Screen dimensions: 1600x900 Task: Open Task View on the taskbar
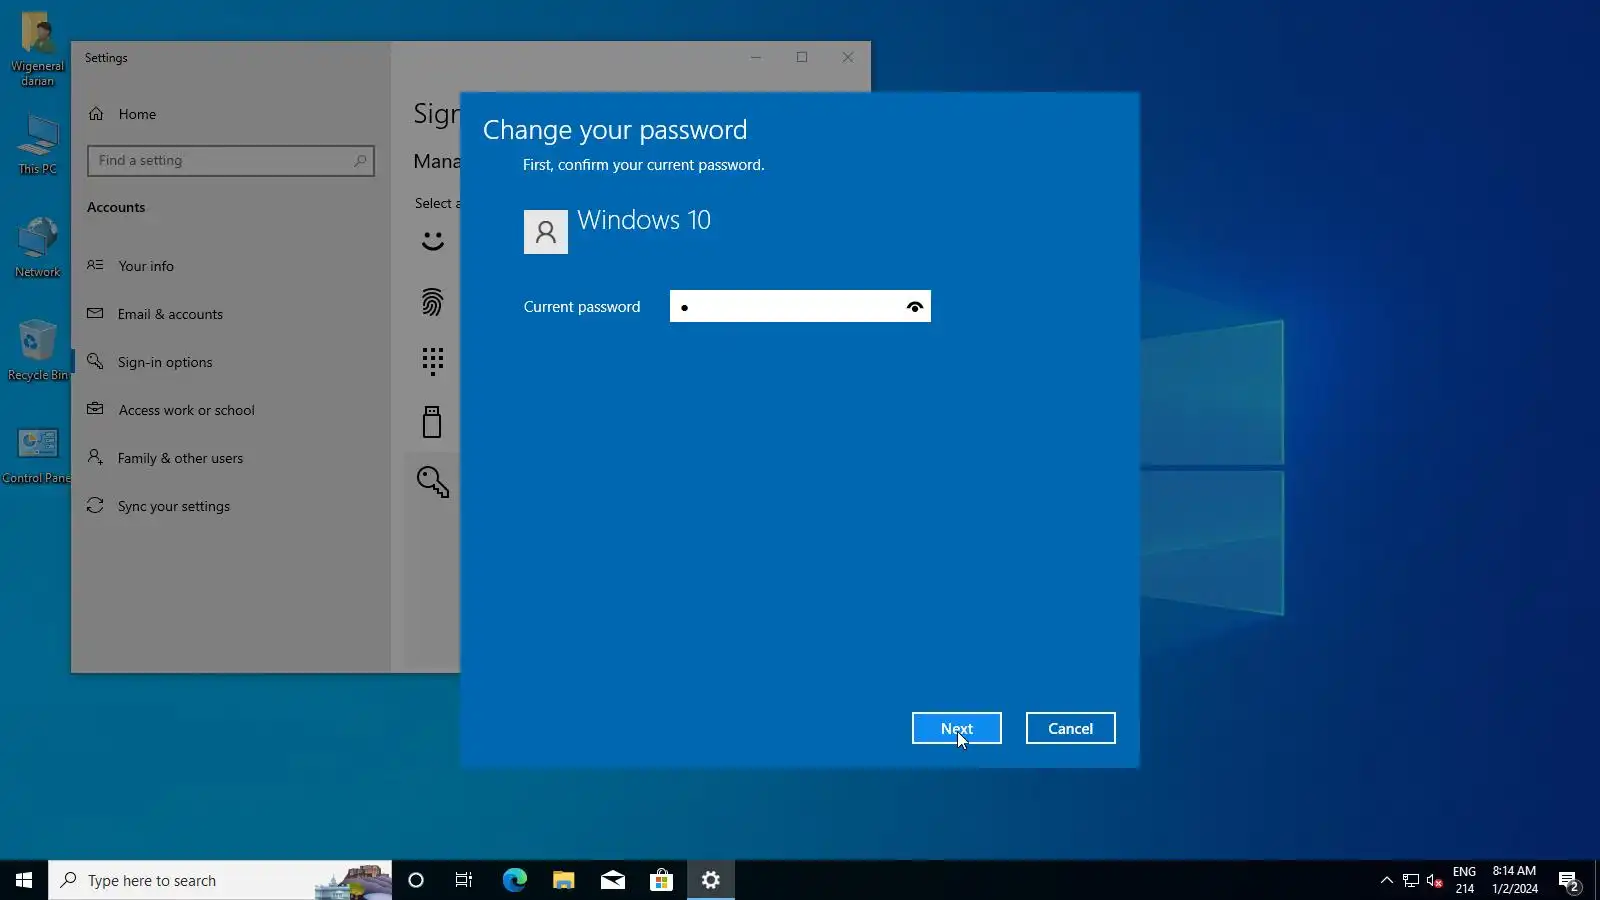464,880
